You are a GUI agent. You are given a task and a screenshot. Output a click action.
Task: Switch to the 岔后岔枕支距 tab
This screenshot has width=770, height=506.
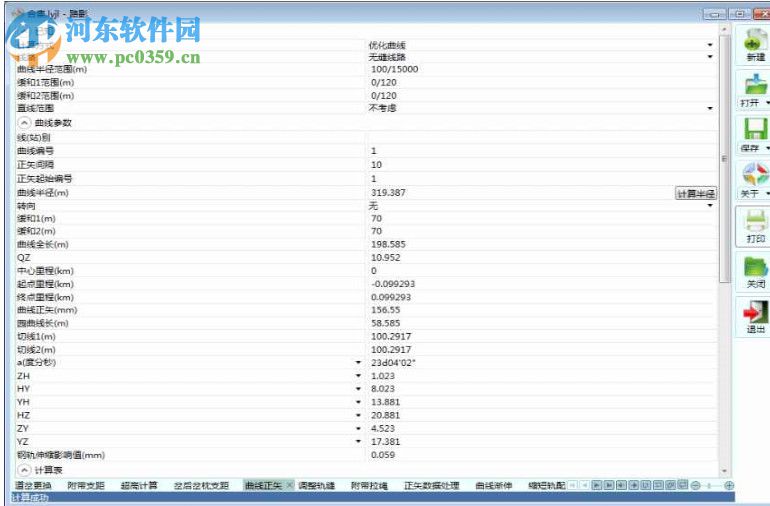[201, 485]
